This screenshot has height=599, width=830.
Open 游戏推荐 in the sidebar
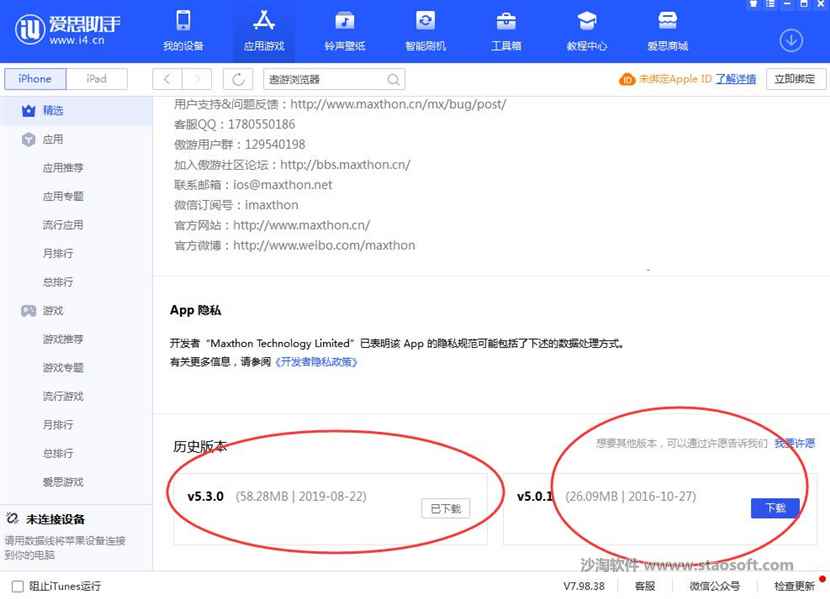point(63,339)
